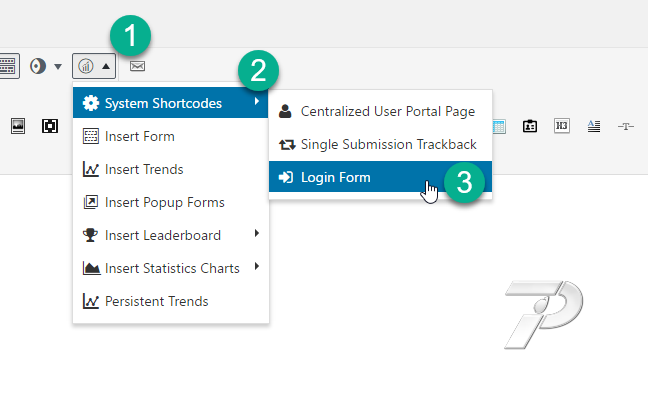Click the half-circle contrast toolbar icon
The width and height of the screenshot is (648, 394).
[x=38, y=66]
